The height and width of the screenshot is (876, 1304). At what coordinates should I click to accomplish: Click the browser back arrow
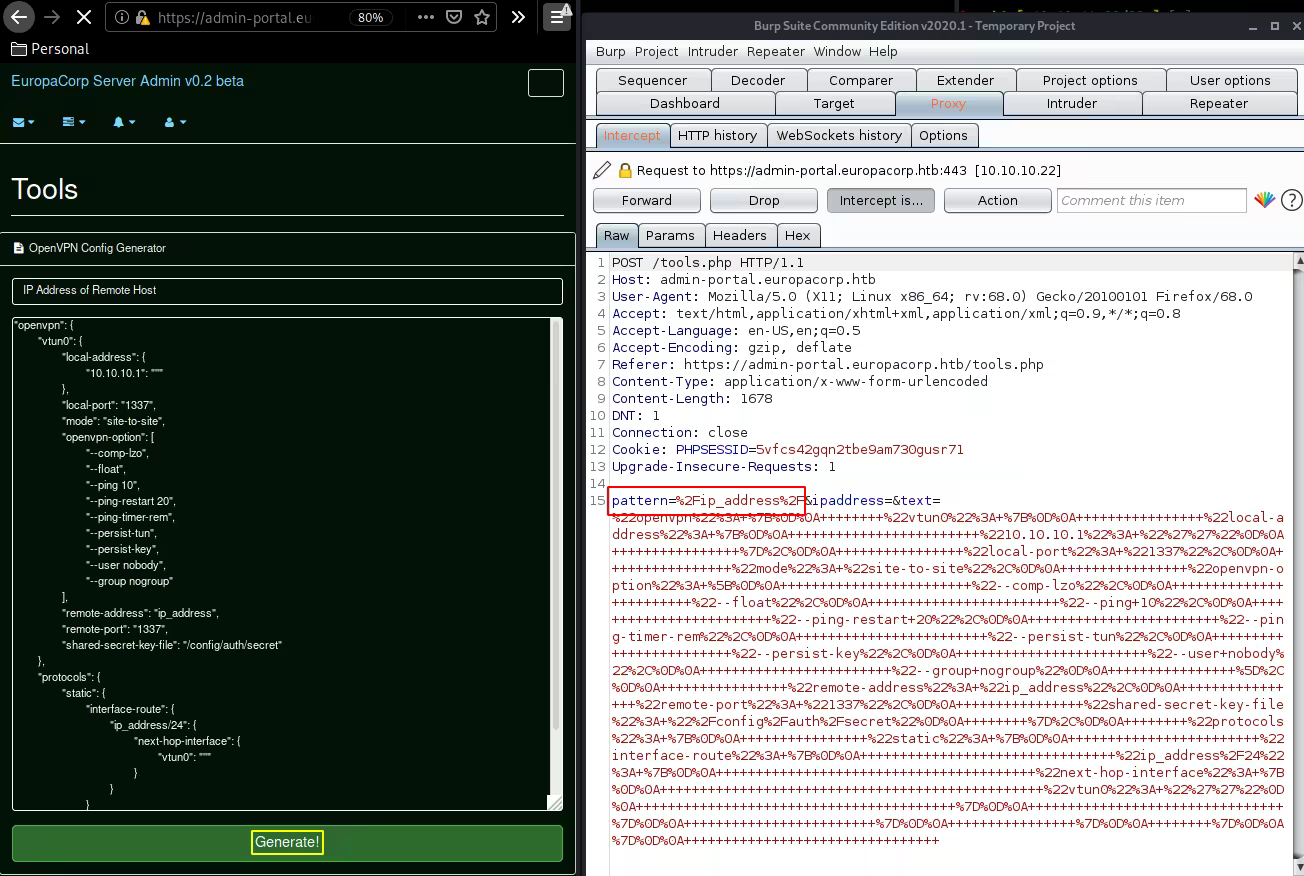20,17
